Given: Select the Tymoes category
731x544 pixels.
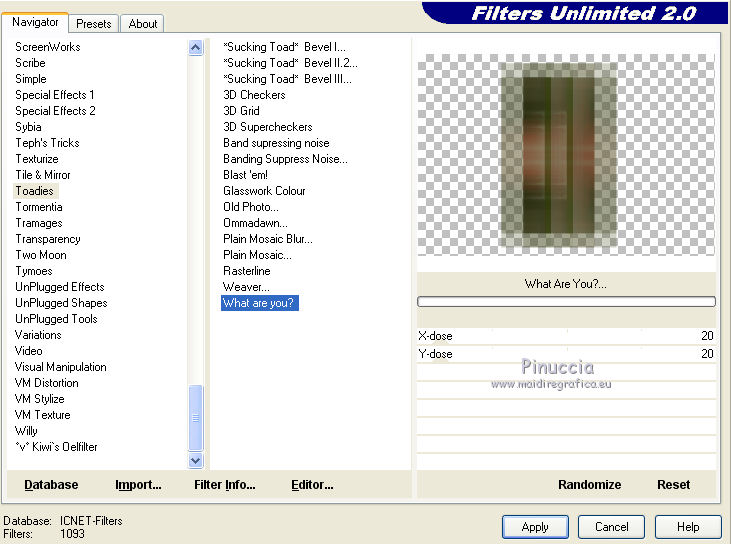Looking at the screenshot, I should click(34, 271).
